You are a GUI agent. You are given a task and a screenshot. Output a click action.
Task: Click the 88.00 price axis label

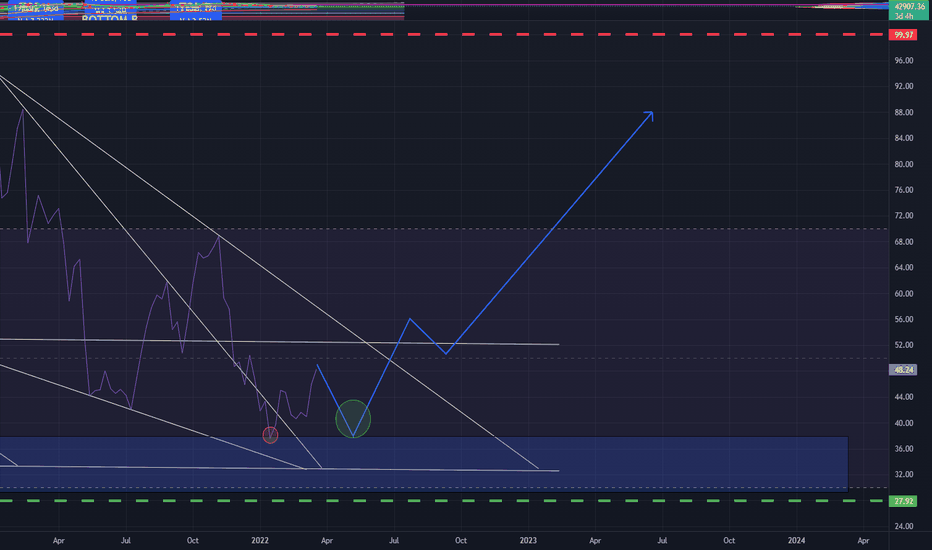point(903,112)
